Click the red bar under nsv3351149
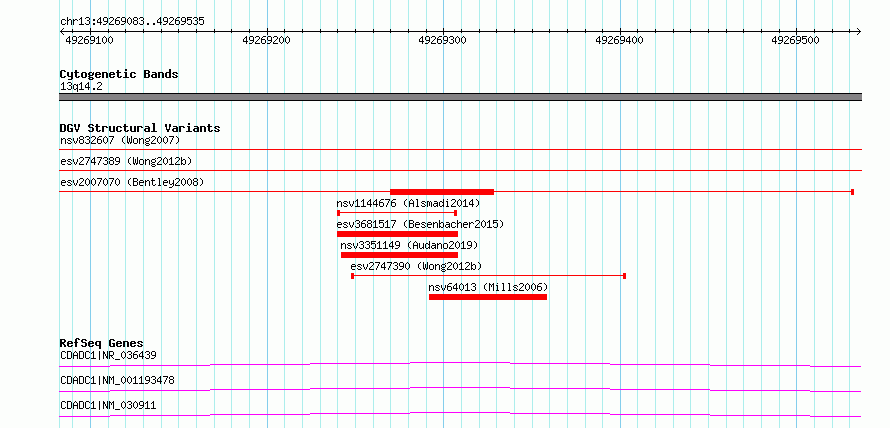Image resolution: width=890 pixels, height=428 pixels. tap(399, 255)
